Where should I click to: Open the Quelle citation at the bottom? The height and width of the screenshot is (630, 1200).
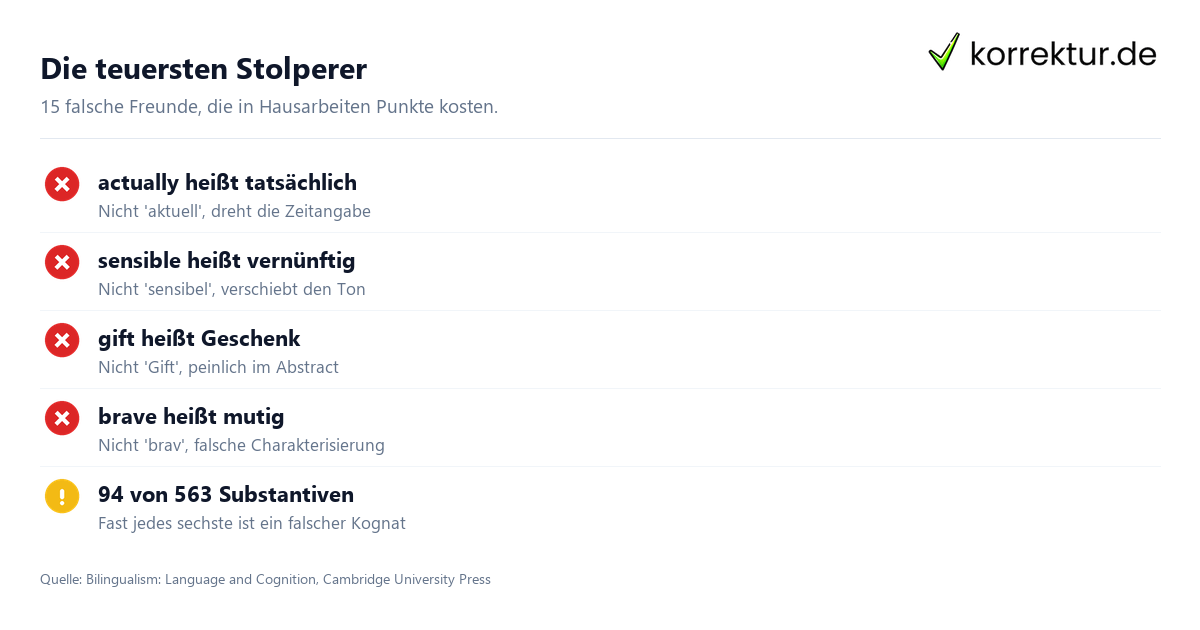(265, 580)
